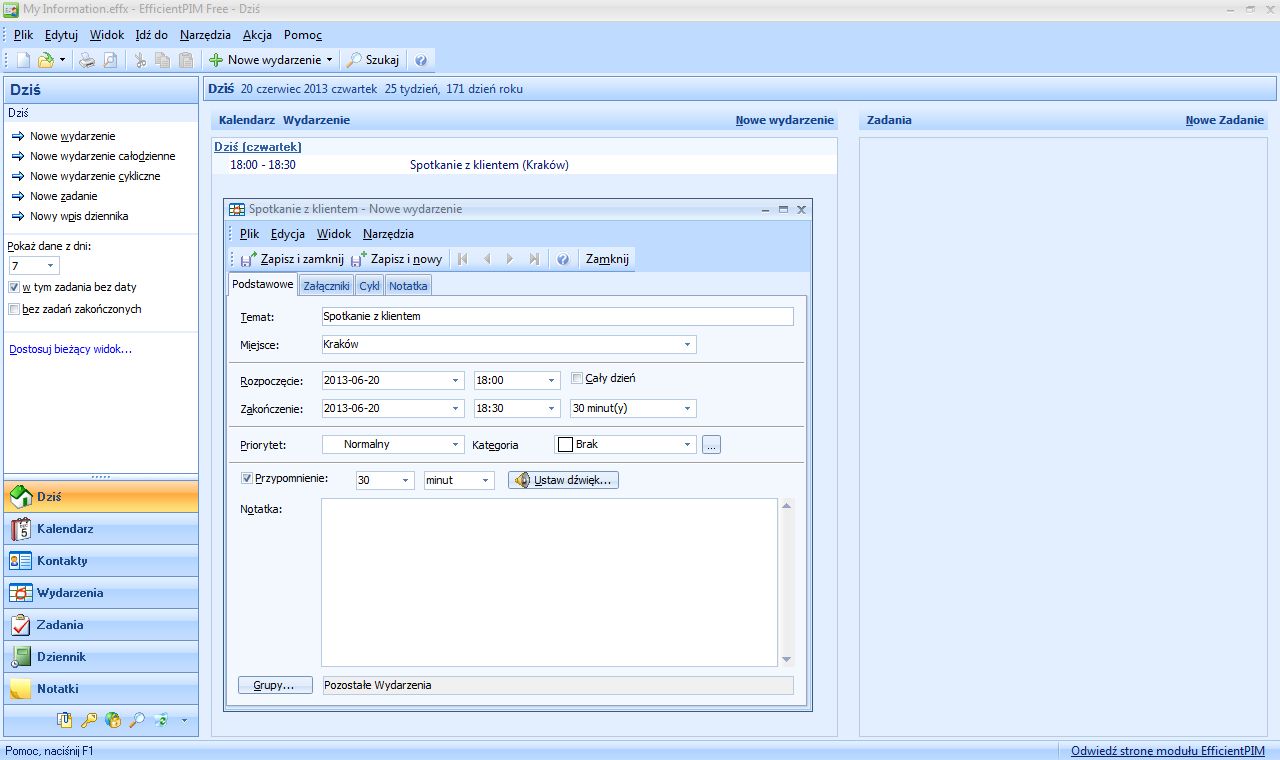Click the print icon on the toolbar

87,59
